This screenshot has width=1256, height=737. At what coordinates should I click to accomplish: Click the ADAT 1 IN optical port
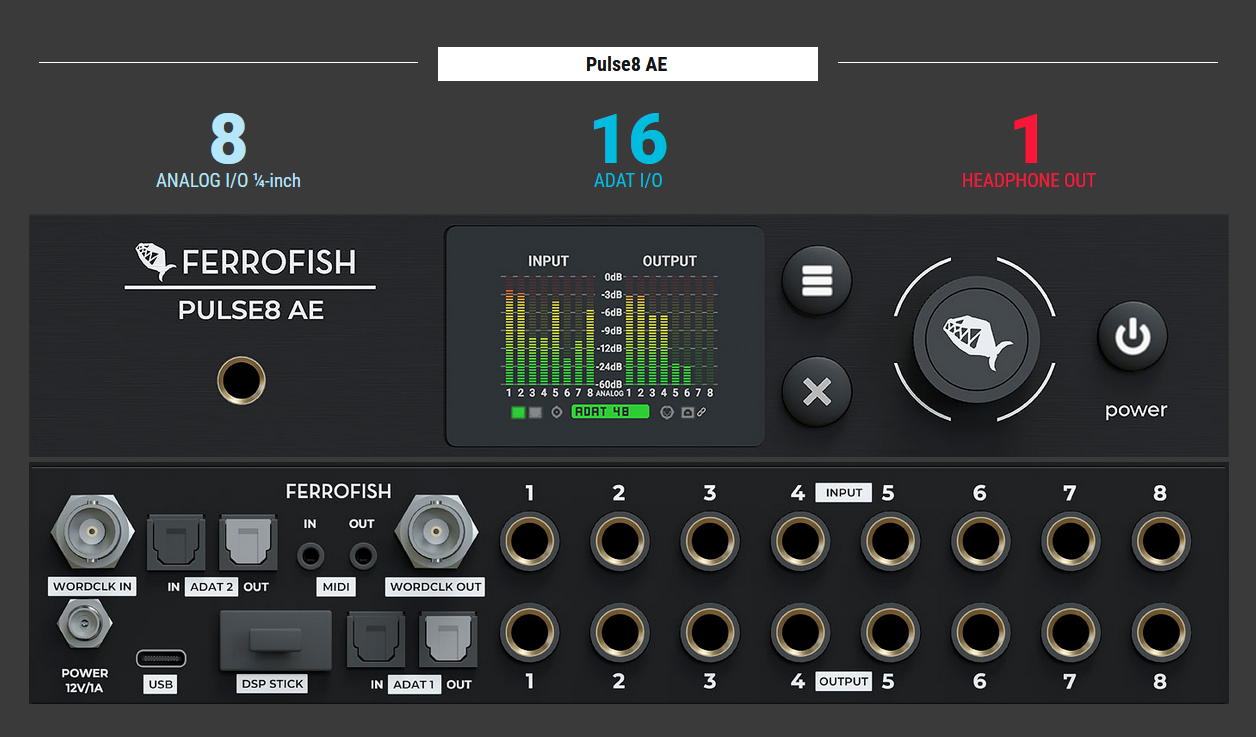coord(376,641)
